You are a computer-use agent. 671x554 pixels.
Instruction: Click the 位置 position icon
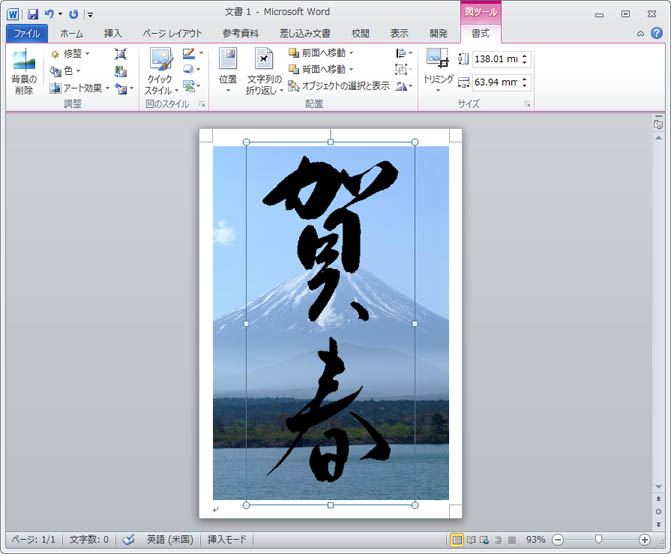pos(227,72)
